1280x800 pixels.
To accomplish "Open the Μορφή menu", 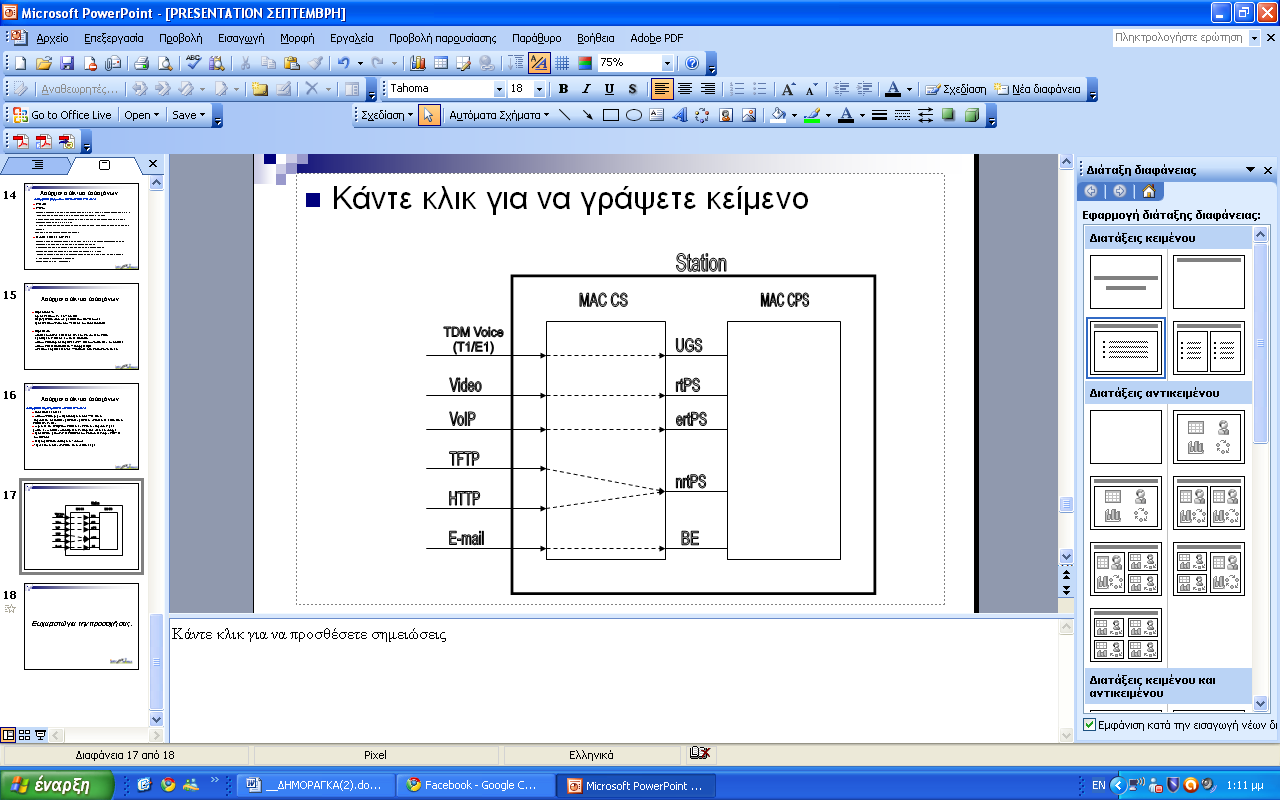I will (297, 38).
